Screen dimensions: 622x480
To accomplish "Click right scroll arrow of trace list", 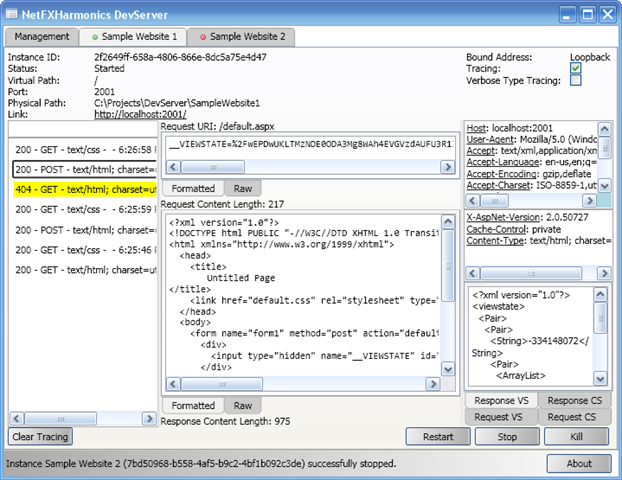I will point(149,419).
